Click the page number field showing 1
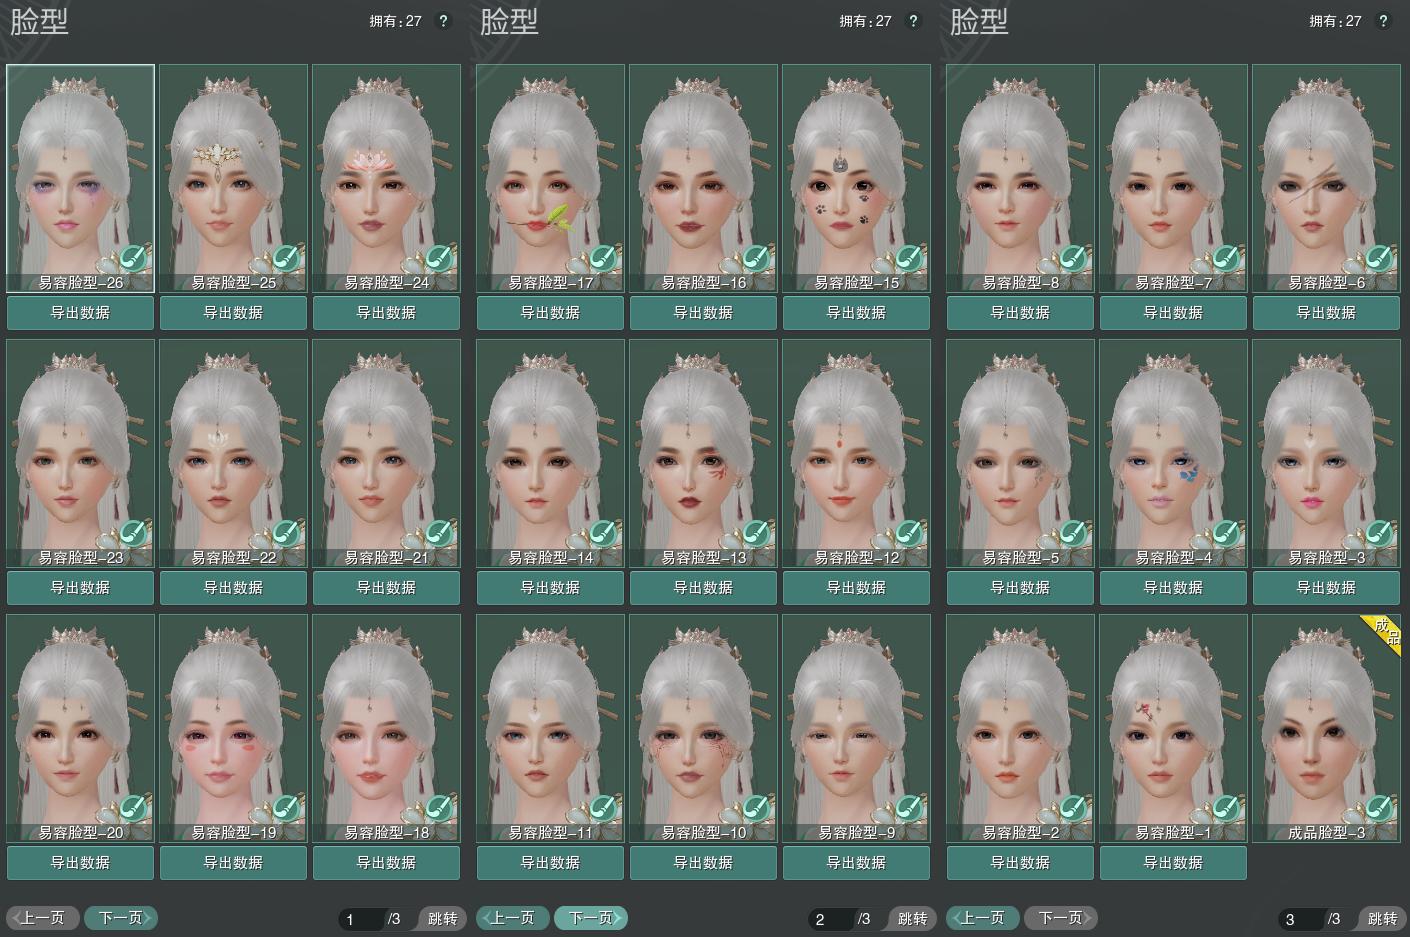1410x937 pixels. (360, 919)
